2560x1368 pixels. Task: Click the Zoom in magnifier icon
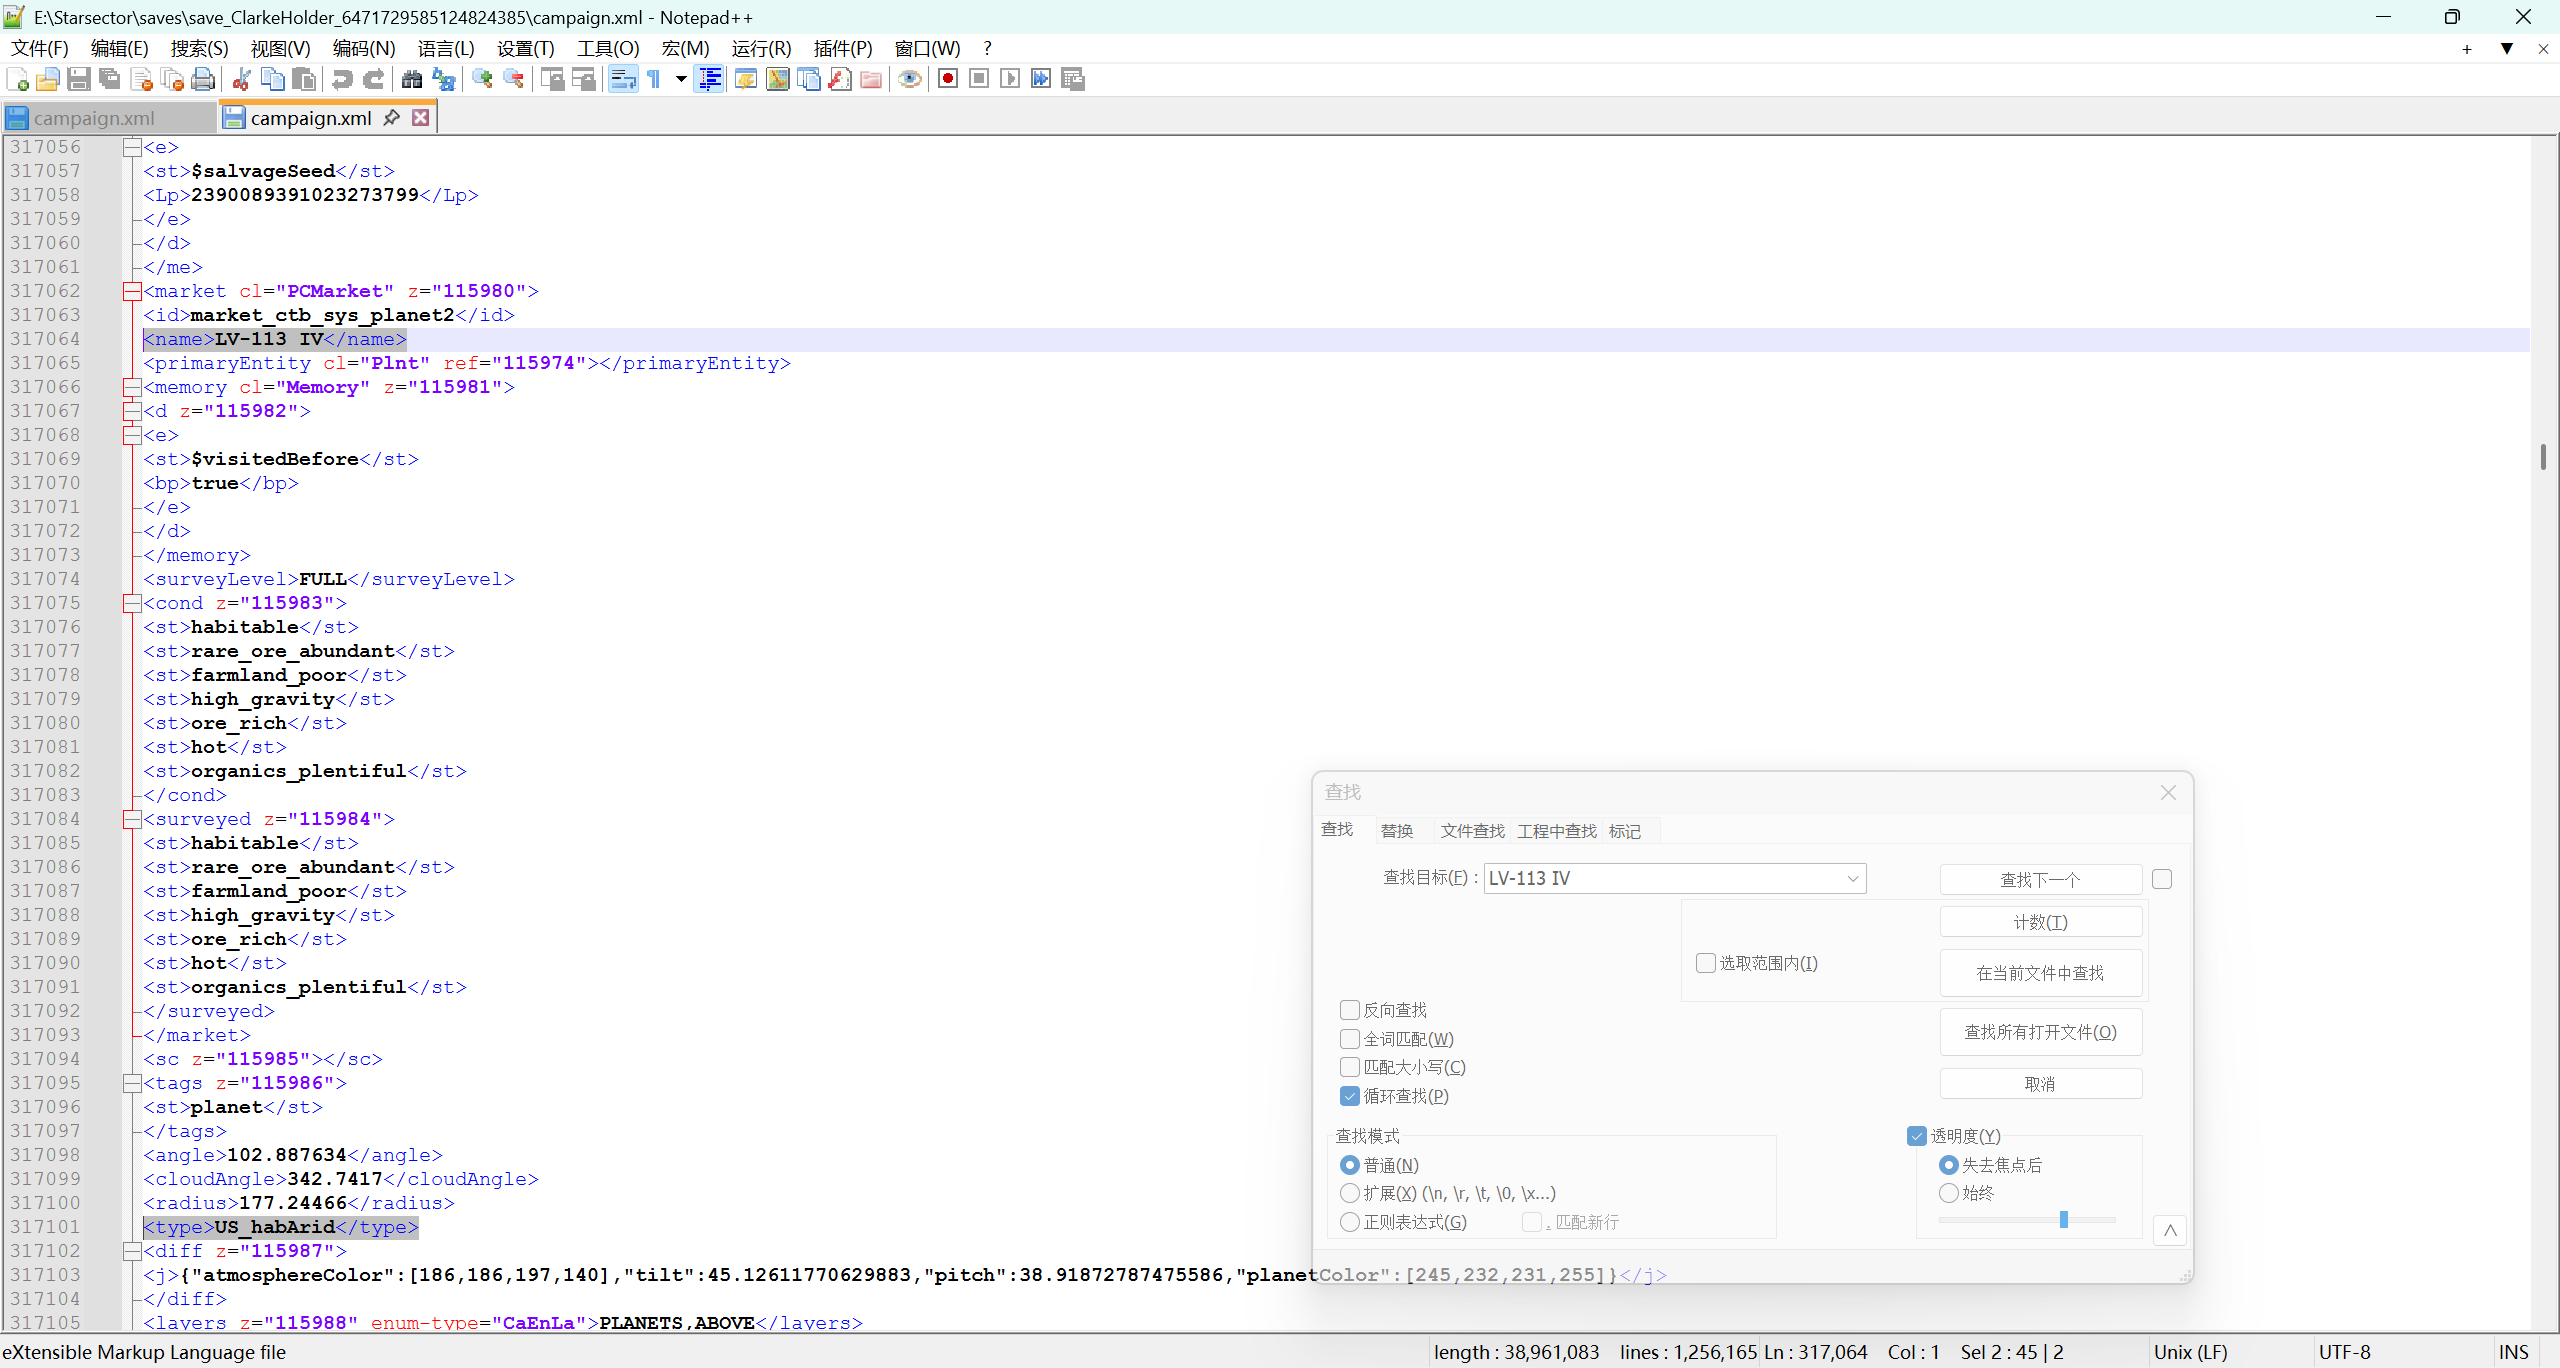(x=482, y=80)
